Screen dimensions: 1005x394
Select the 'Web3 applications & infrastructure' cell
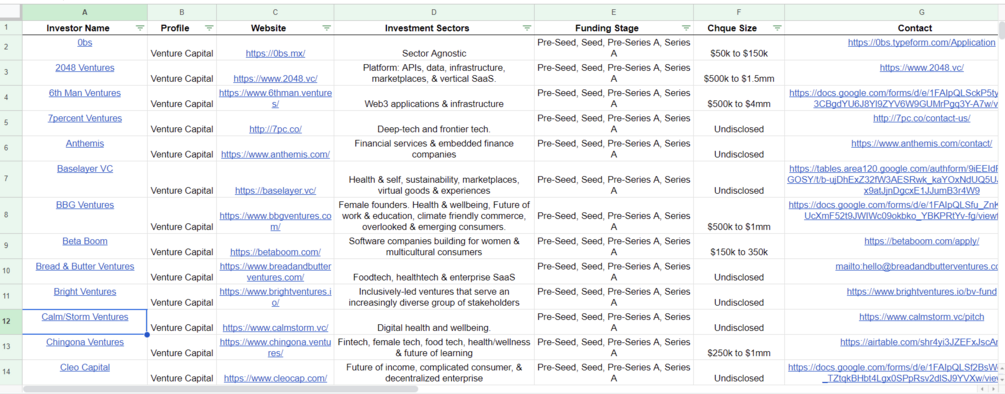click(435, 99)
